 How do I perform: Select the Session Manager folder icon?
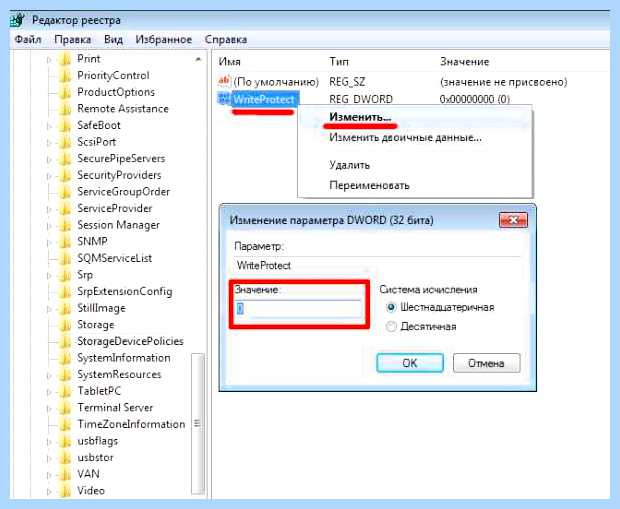point(65,225)
